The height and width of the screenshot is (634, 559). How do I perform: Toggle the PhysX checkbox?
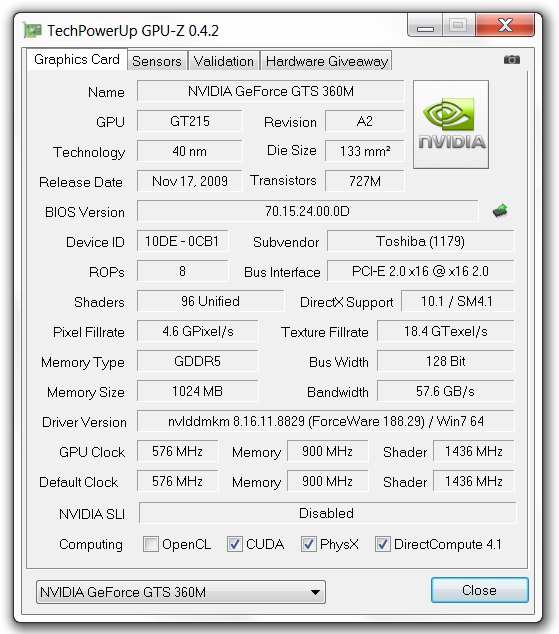308,544
